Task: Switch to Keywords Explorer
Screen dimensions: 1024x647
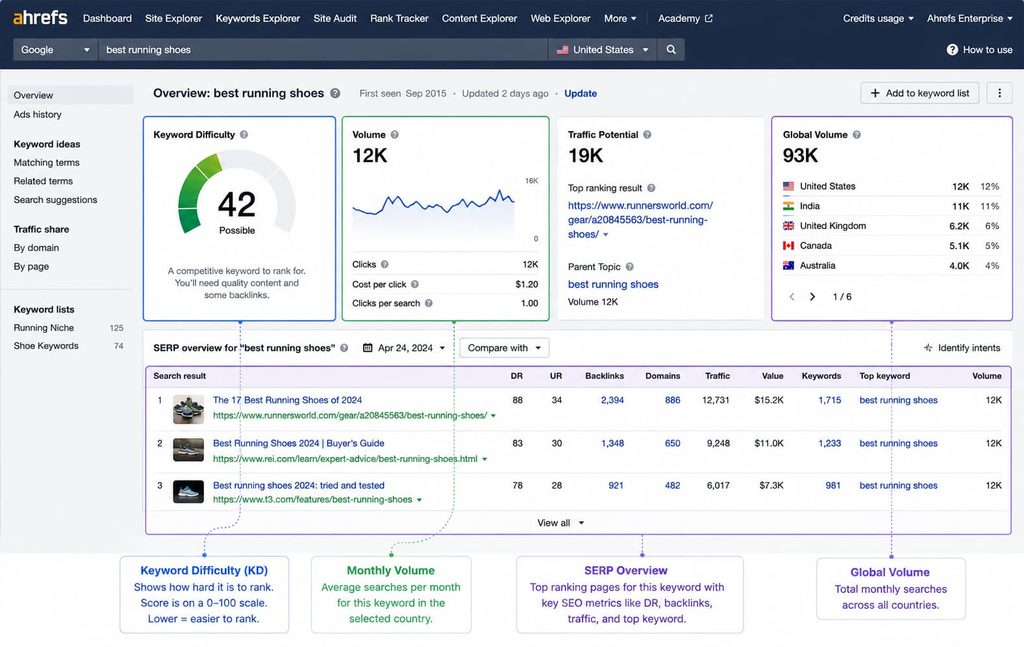Action: 258,18
